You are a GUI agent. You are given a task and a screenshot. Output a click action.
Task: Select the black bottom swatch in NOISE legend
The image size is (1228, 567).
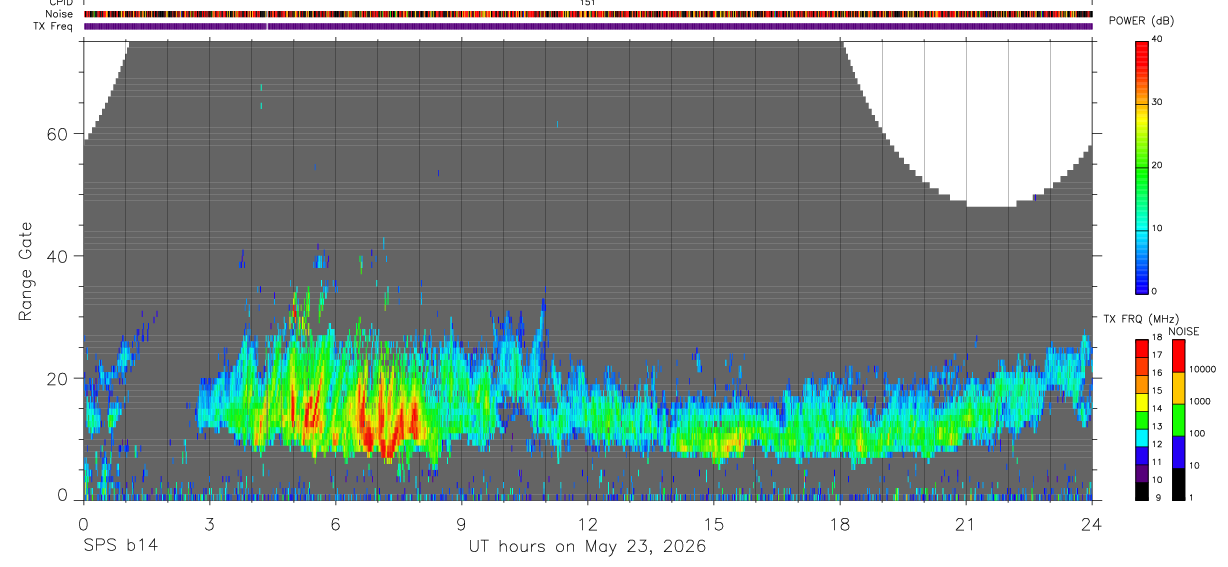pos(1178,484)
